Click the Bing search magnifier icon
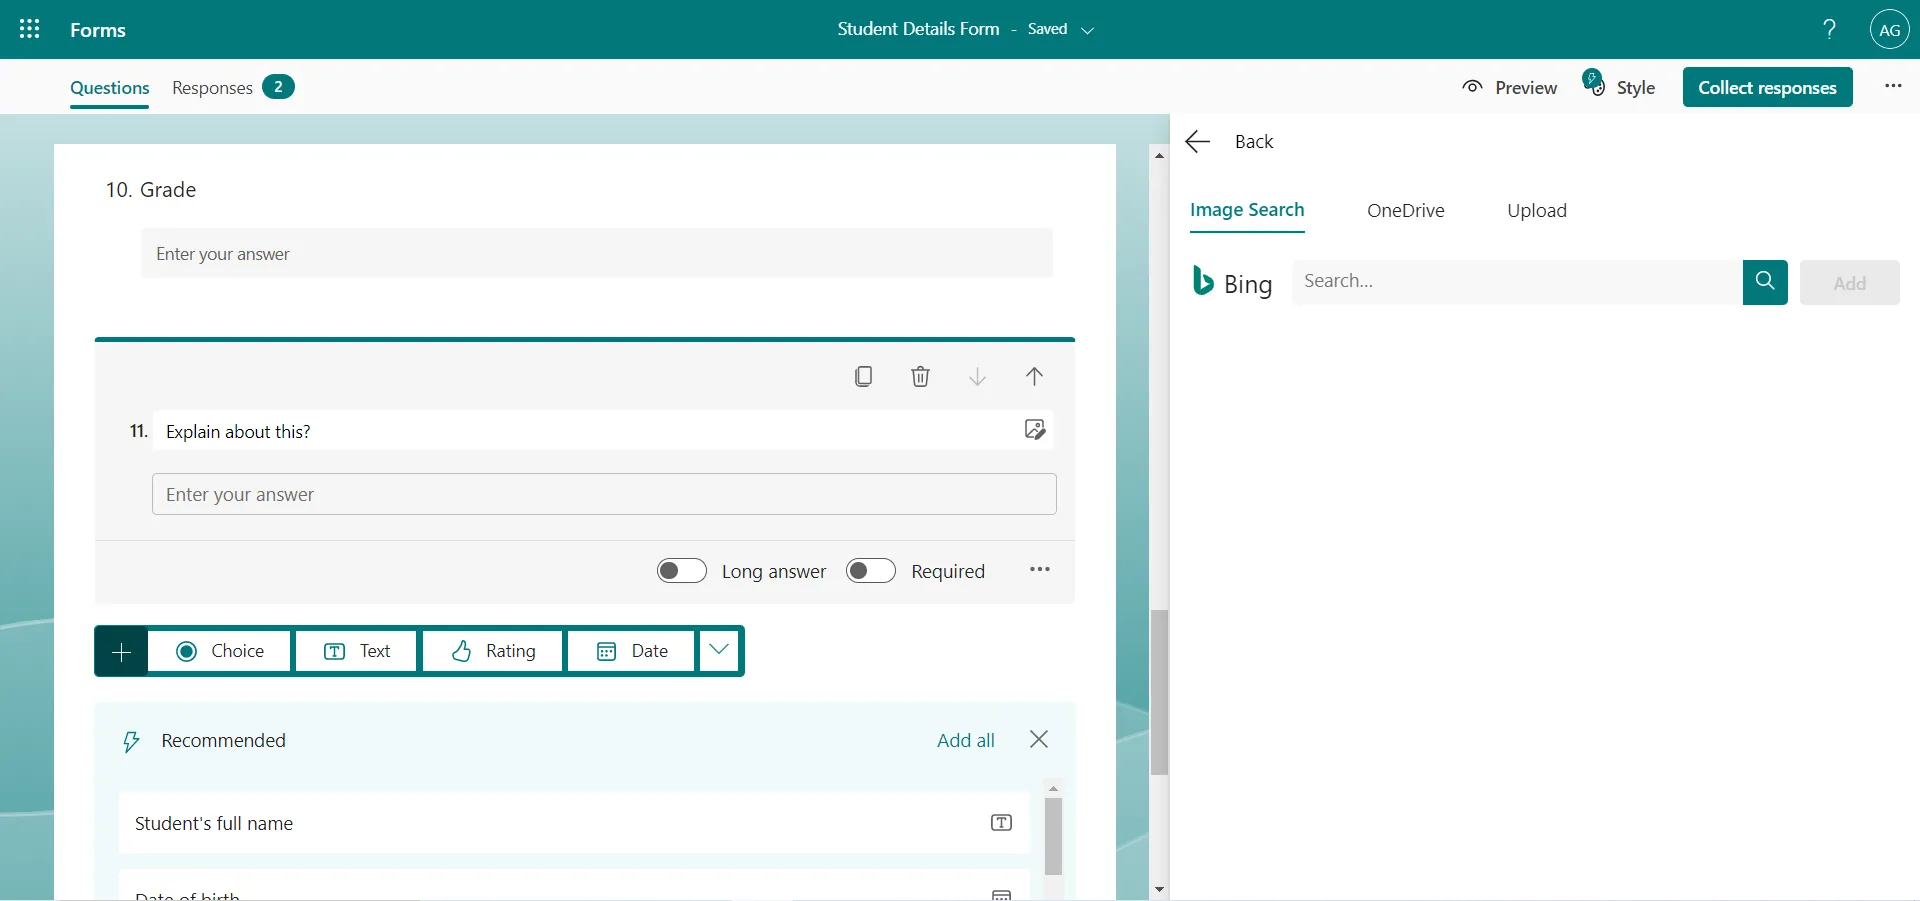This screenshot has height=901, width=1920. click(1764, 283)
